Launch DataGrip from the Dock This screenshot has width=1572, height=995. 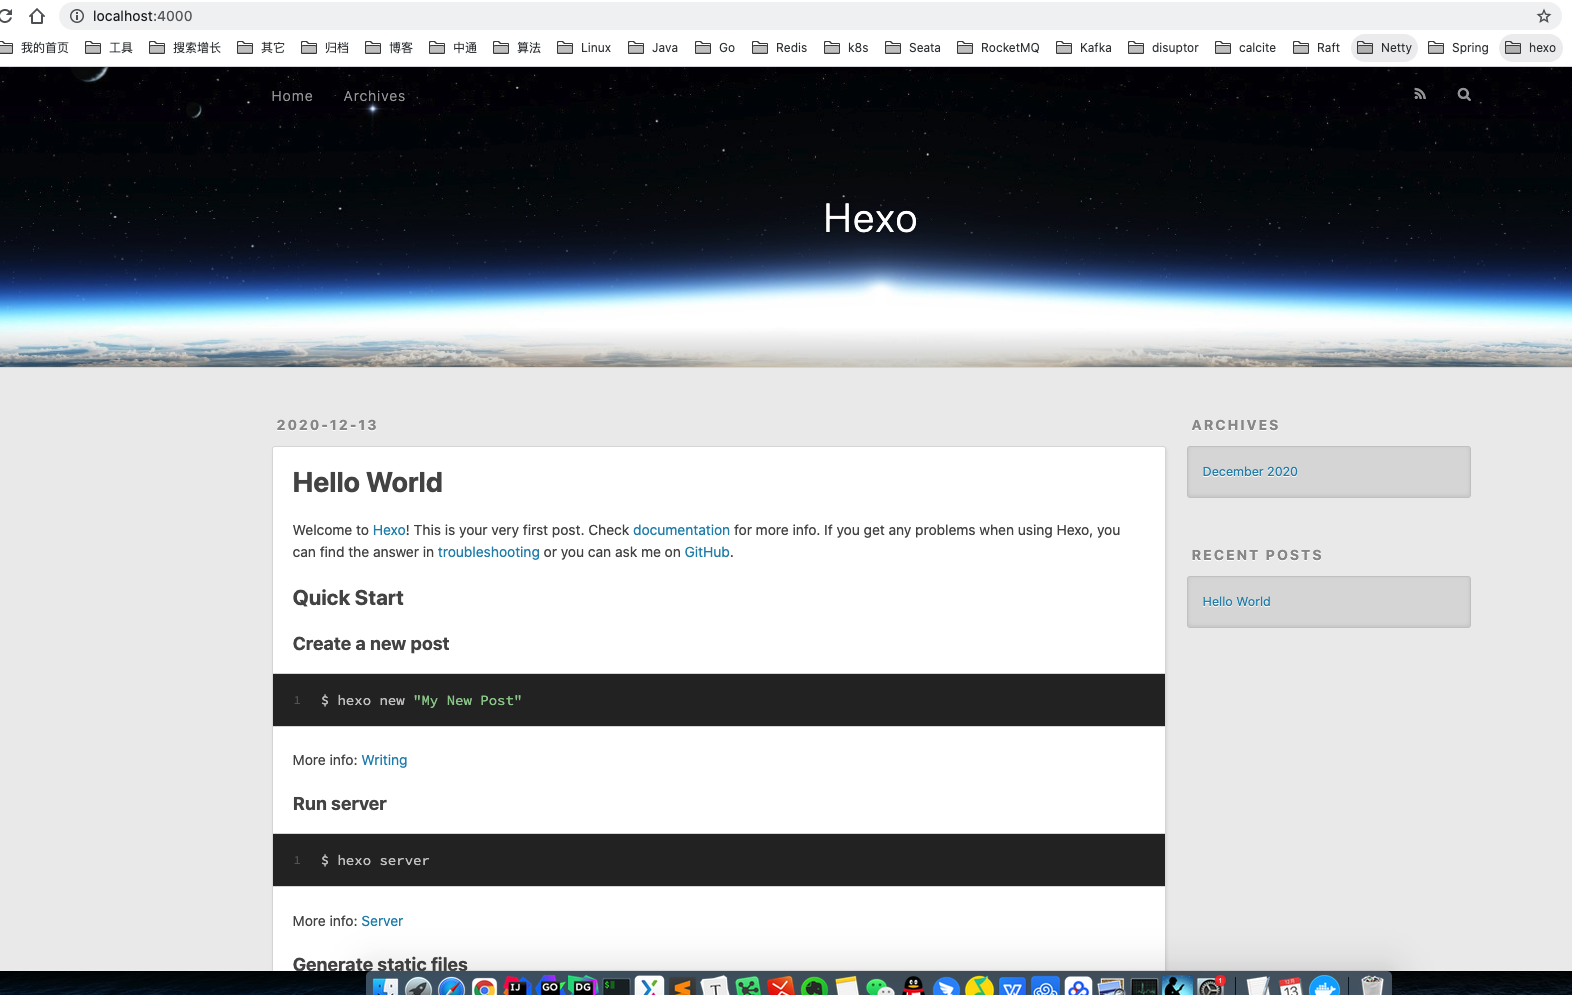coord(582,986)
